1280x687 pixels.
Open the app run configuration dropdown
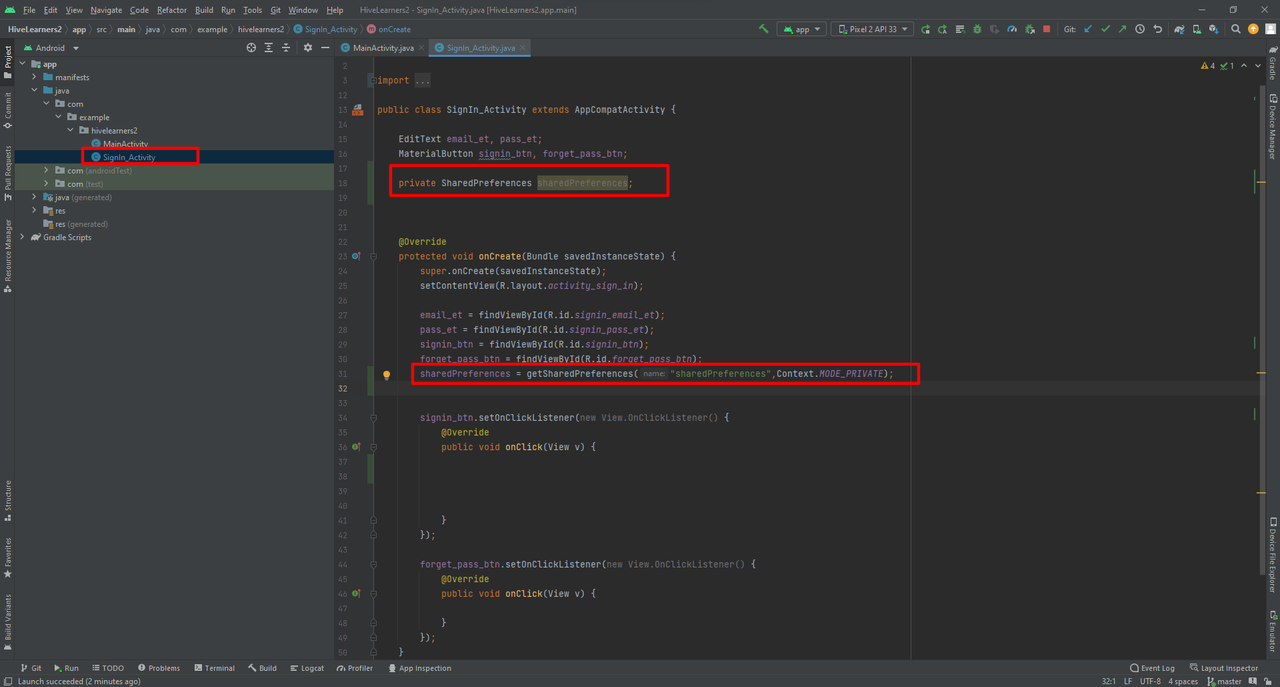pos(801,29)
